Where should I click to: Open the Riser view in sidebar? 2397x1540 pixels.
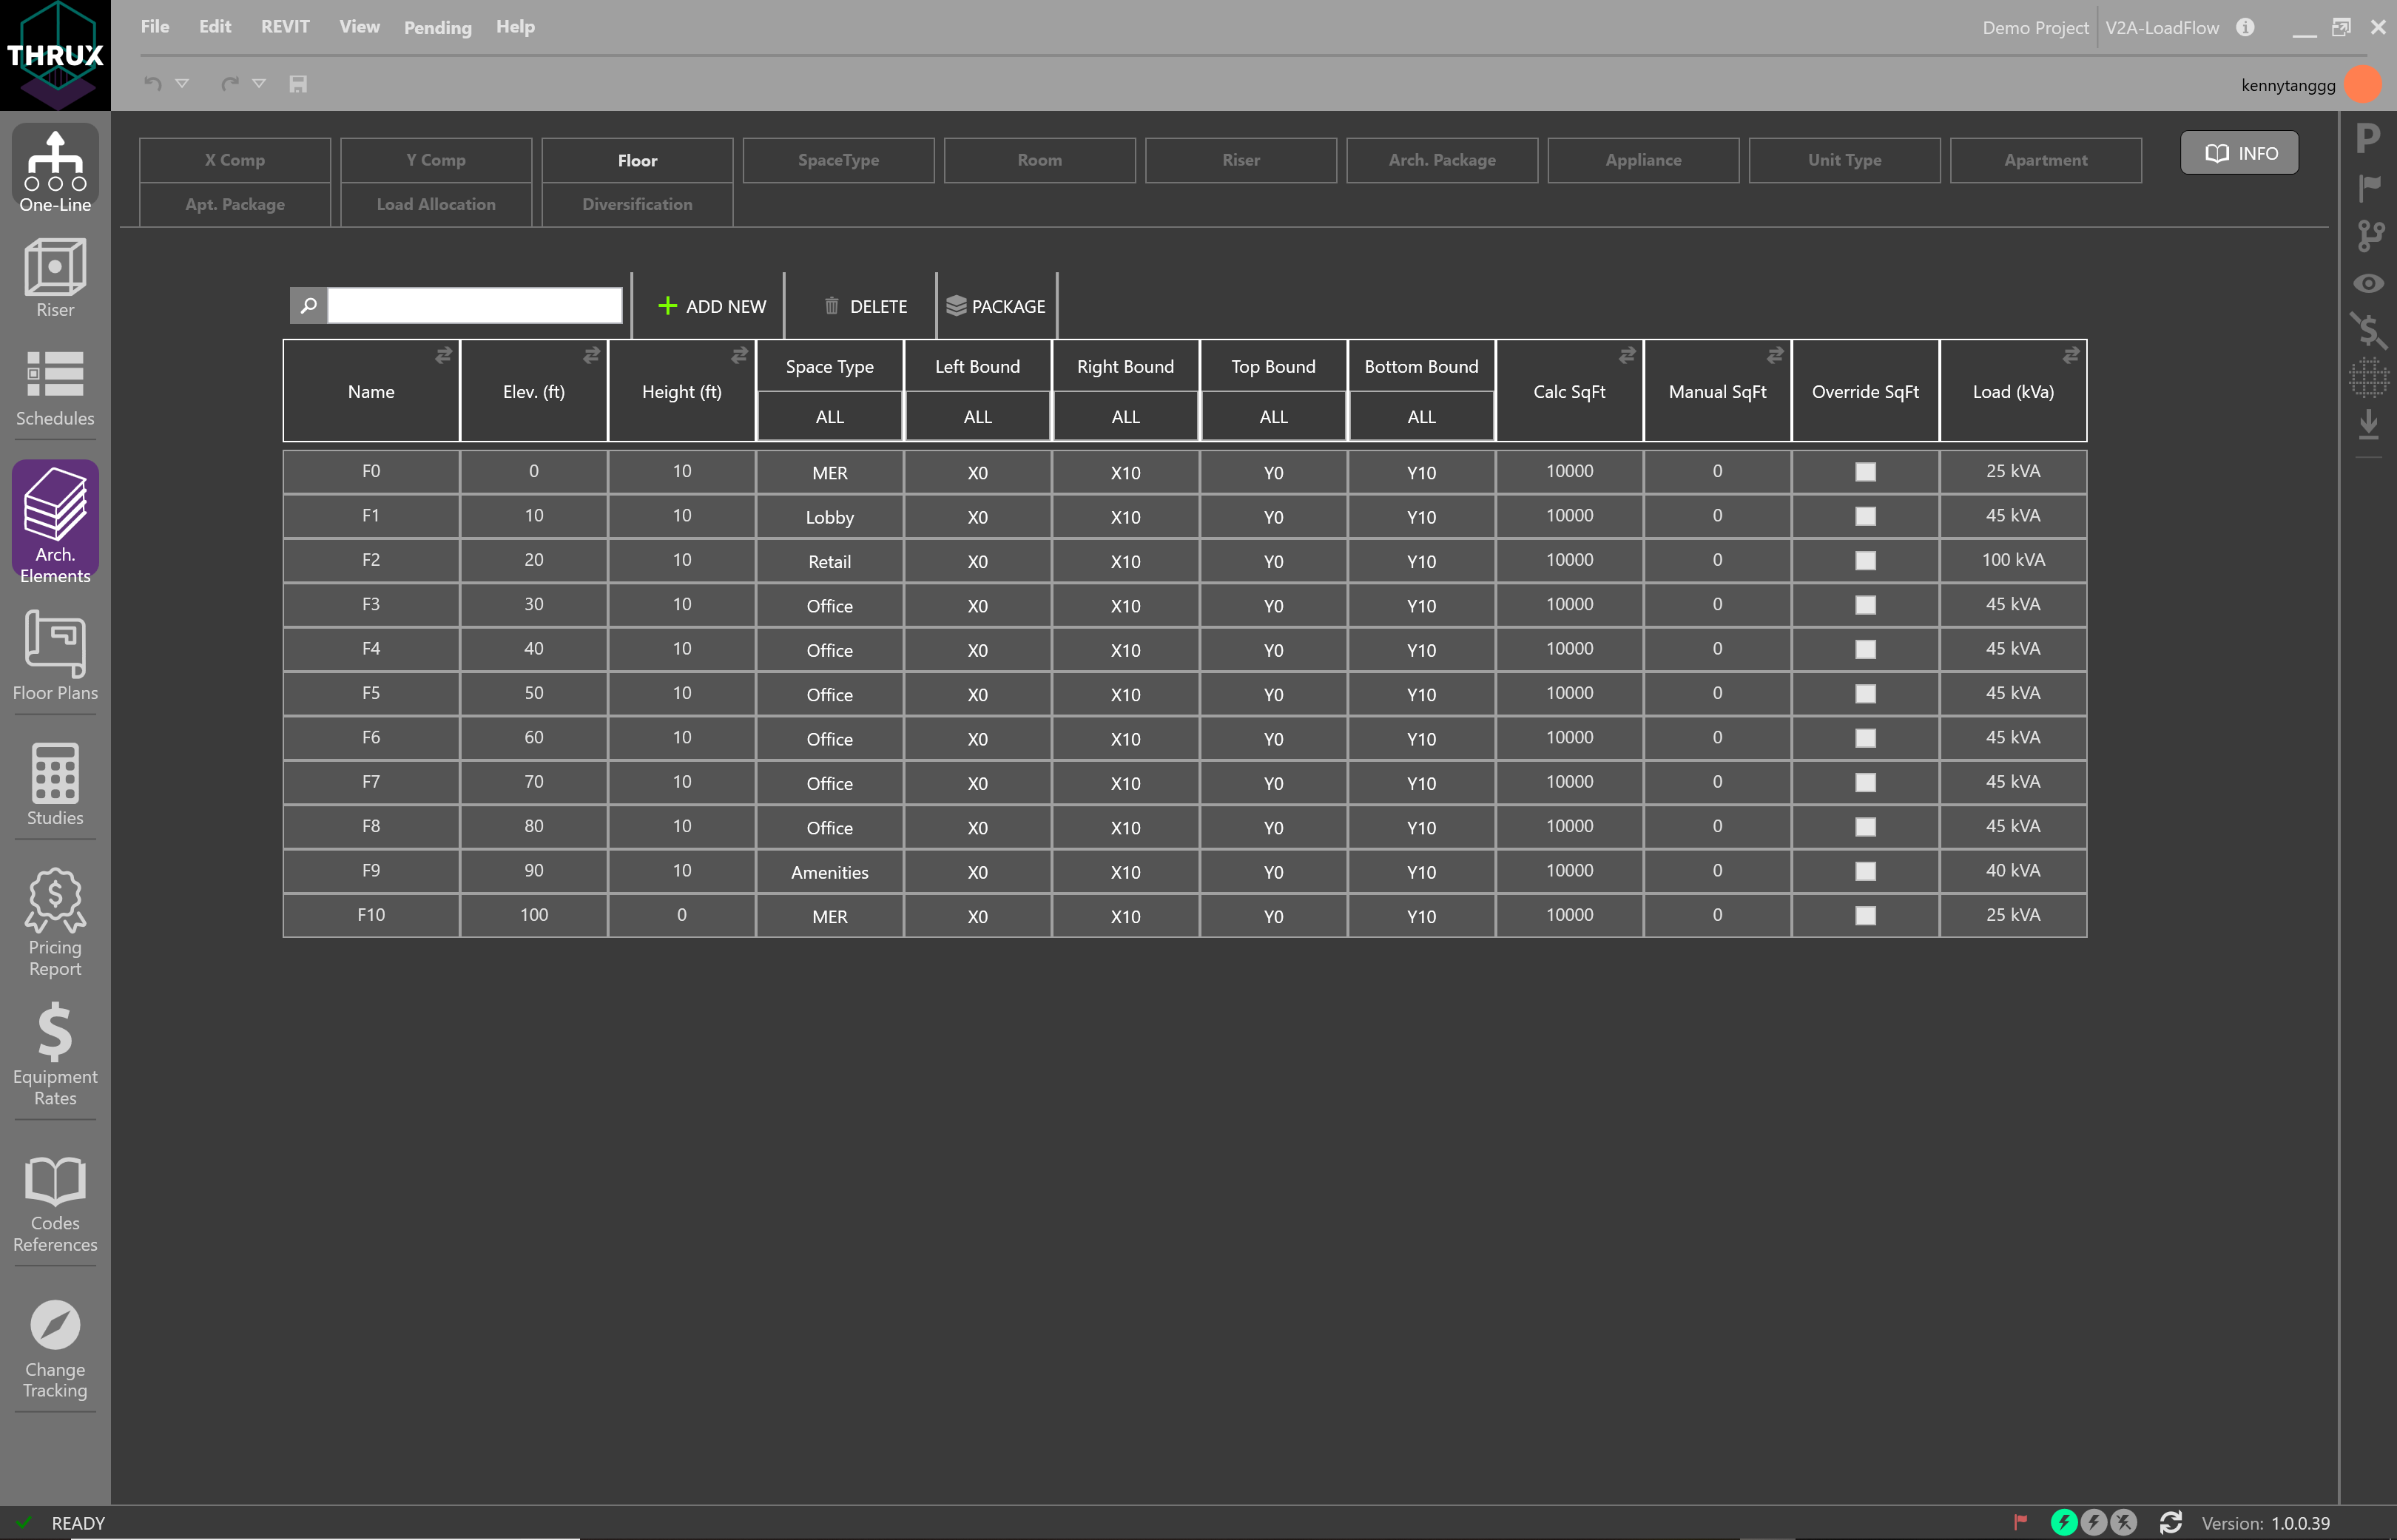click(x=55, y=278)
